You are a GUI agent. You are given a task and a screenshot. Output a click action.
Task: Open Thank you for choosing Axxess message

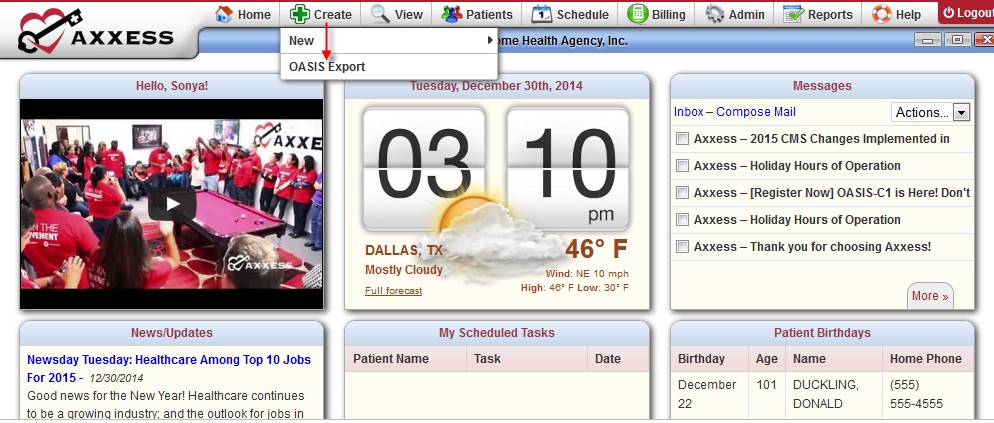[813, 247]
